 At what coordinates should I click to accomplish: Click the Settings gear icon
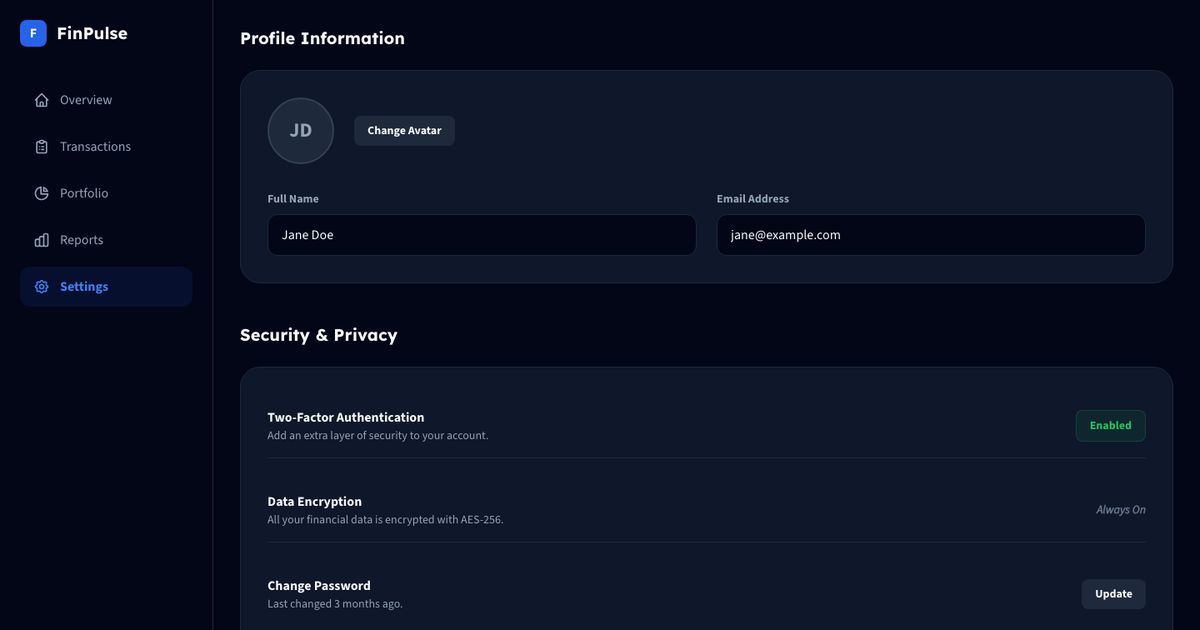(x=41, y=287)
